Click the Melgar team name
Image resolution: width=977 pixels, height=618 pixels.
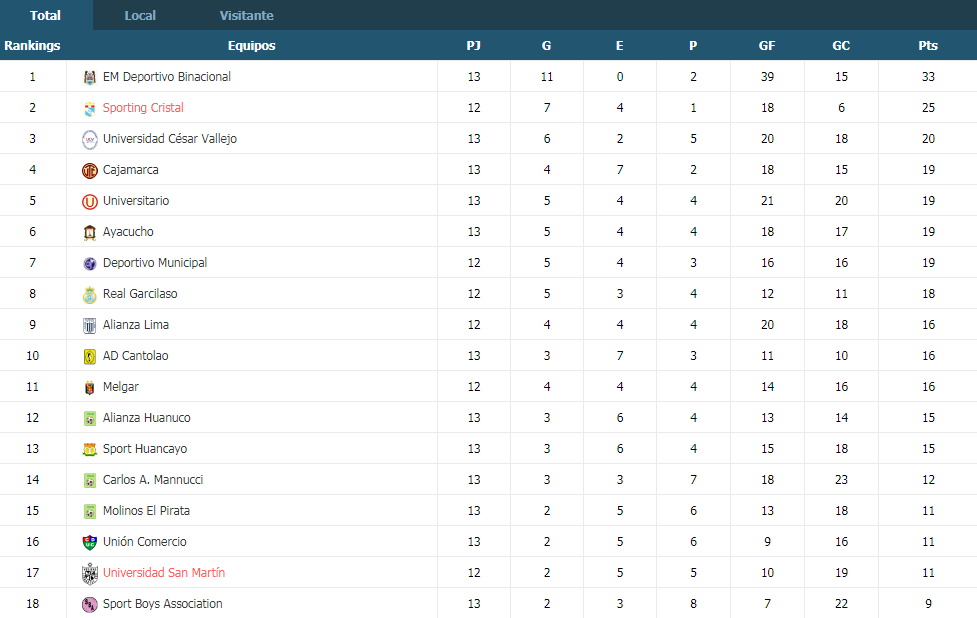pos(121,387)
